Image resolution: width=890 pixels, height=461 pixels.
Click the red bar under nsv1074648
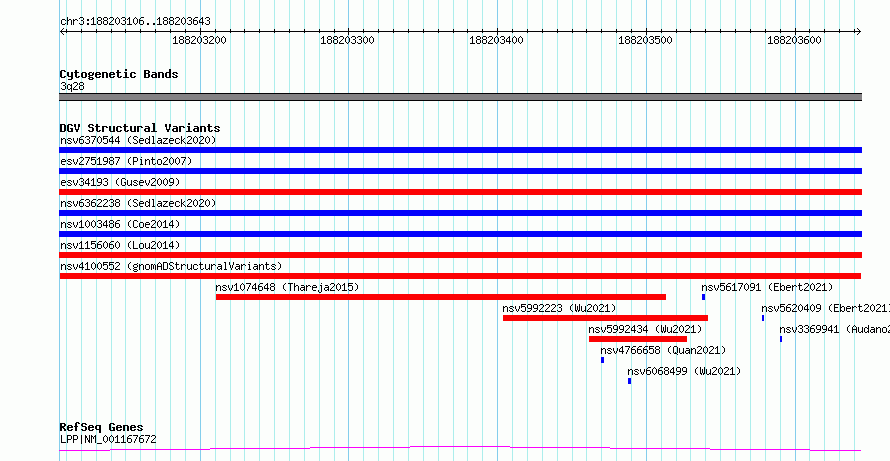point(441,297)
